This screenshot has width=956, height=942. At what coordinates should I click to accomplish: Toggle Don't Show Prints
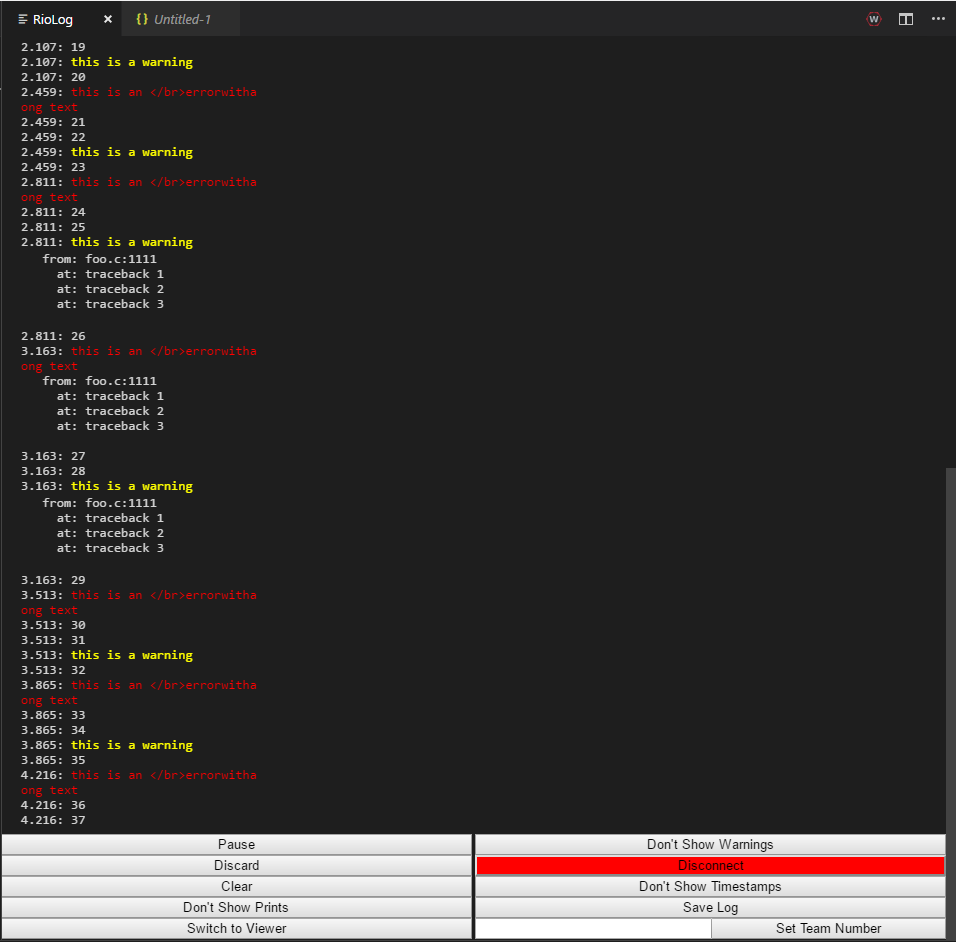click(x=237, y=907)
